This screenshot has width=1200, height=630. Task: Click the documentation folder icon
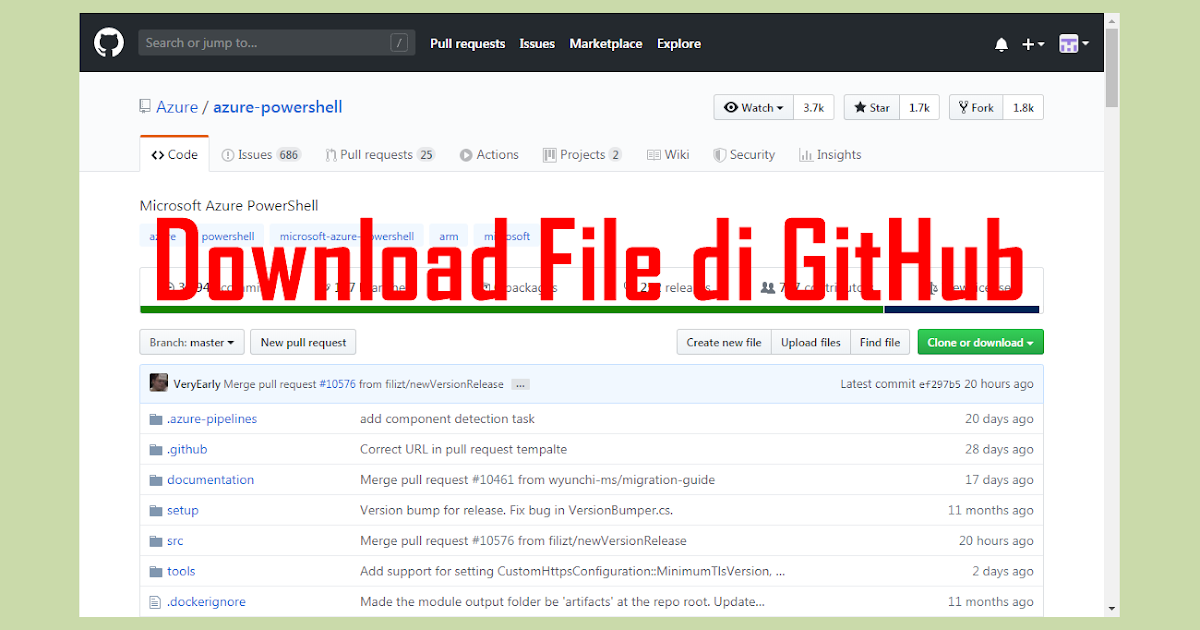(x=155, y=480)
